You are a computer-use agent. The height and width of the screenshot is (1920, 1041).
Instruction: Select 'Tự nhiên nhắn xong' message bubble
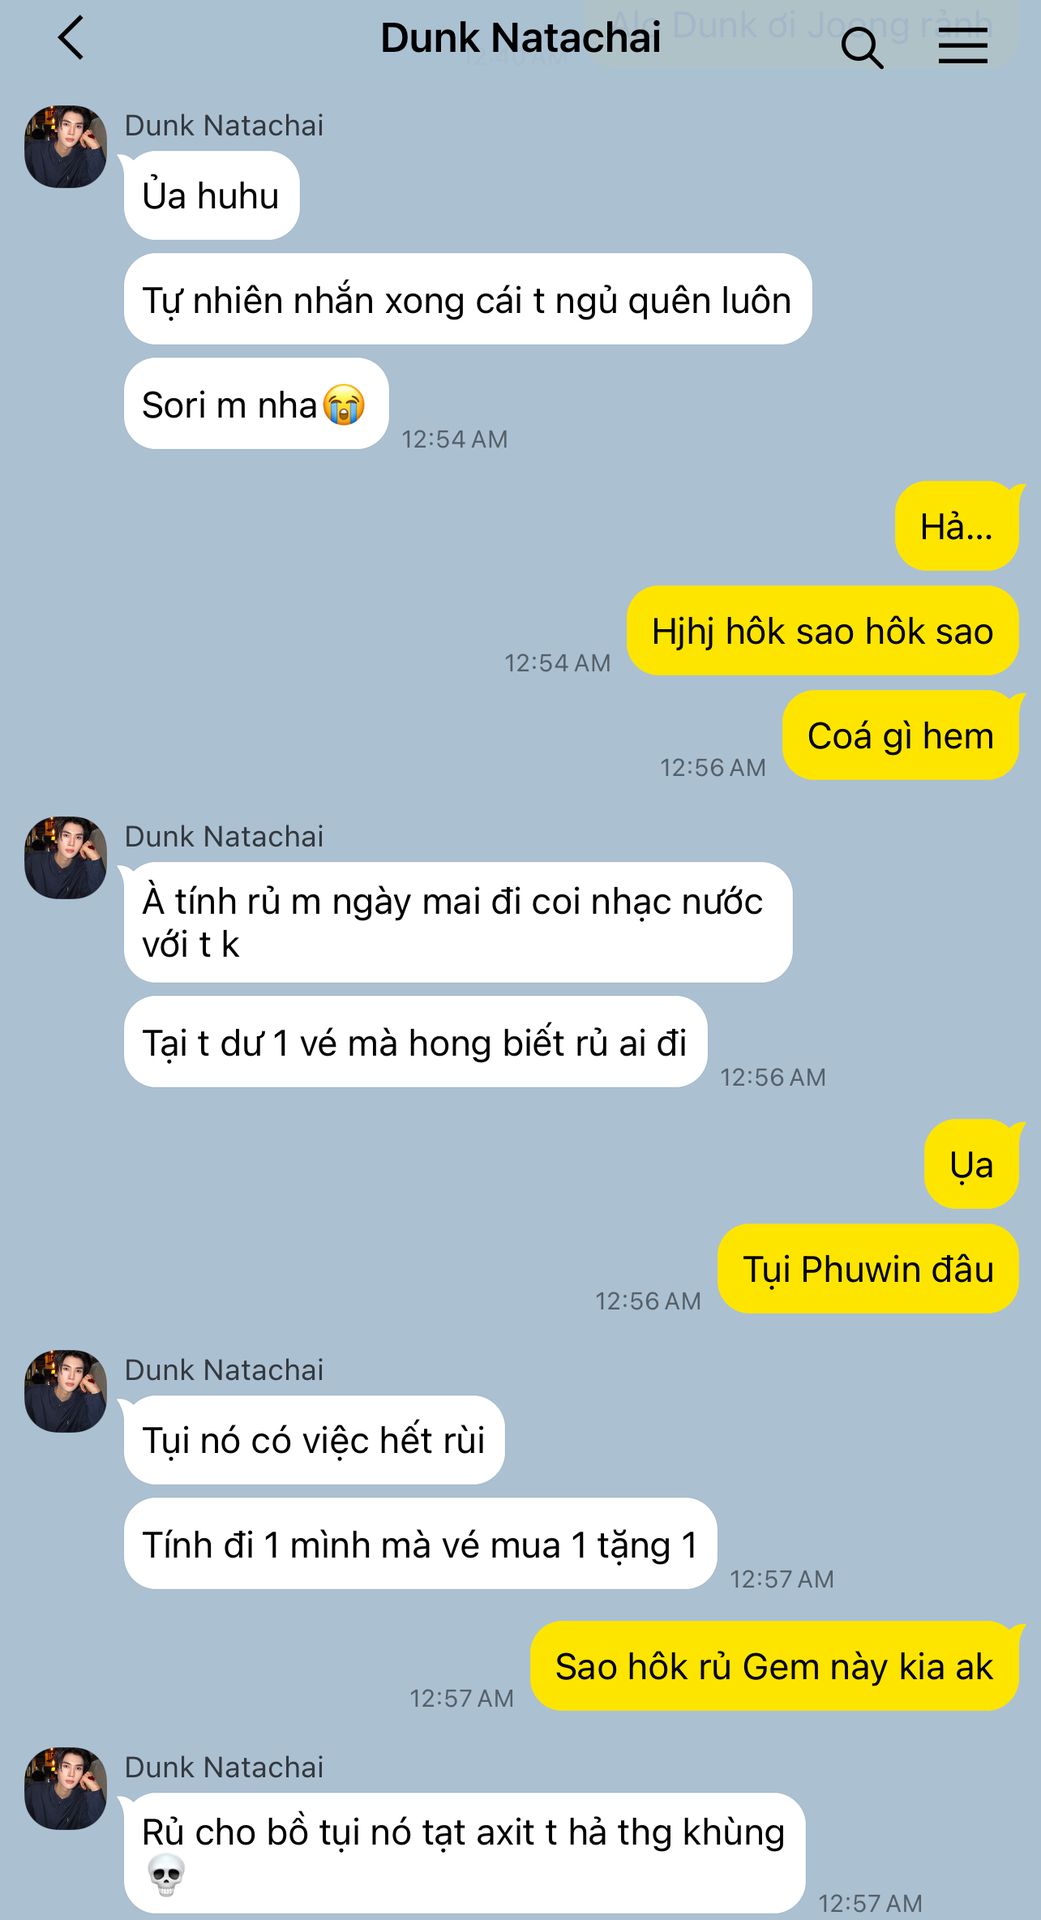point(467,300)
